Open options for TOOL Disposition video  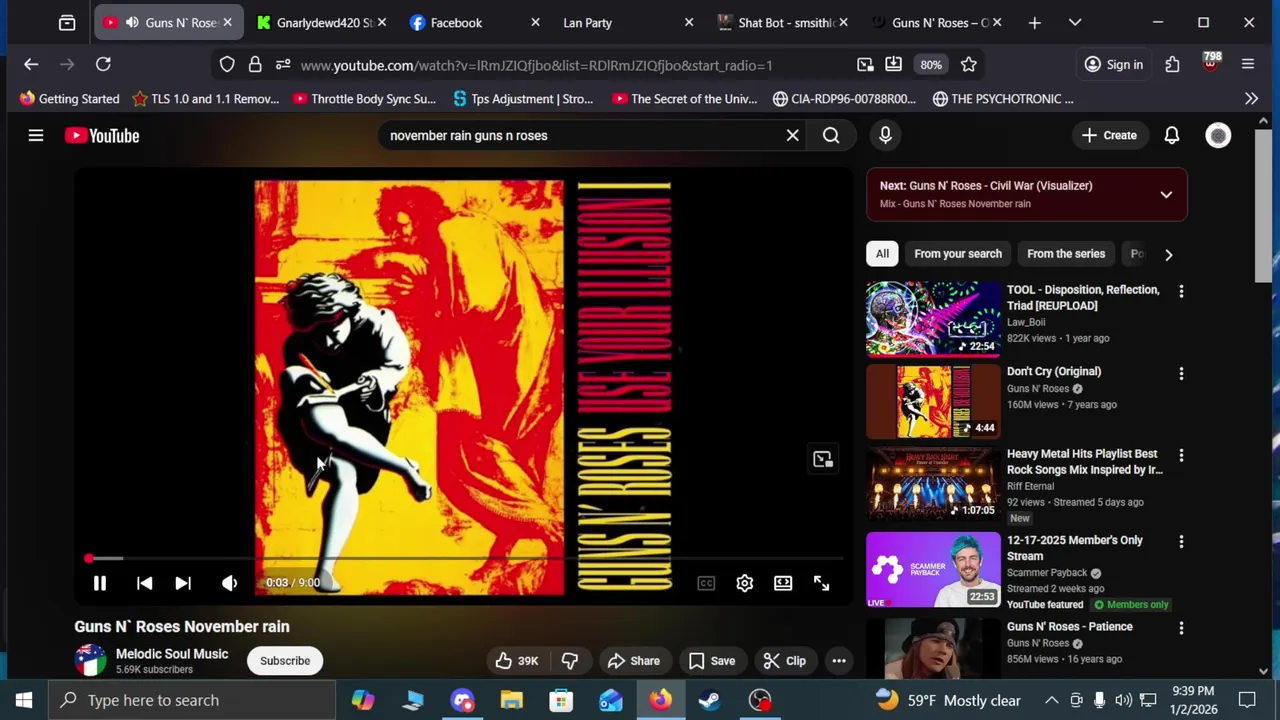point(1181,292)
